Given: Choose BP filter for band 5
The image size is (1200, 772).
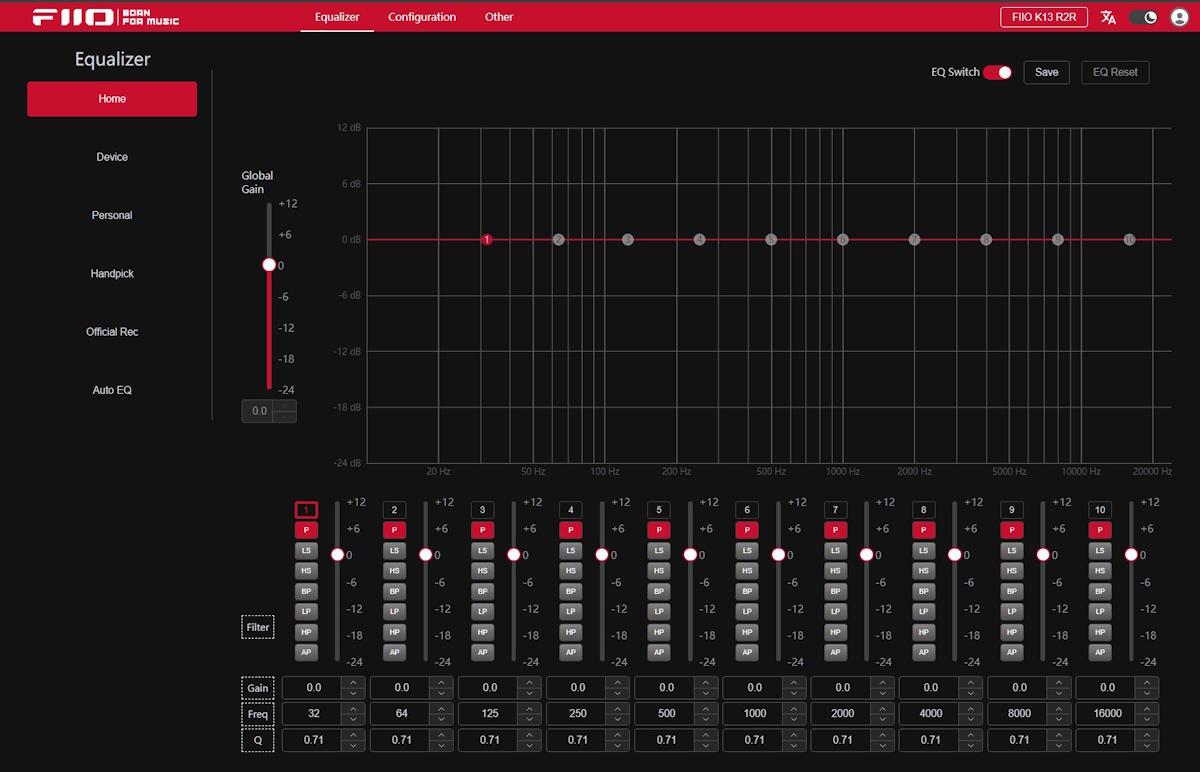Looking at the screenshot, I should tap(658, 591).
